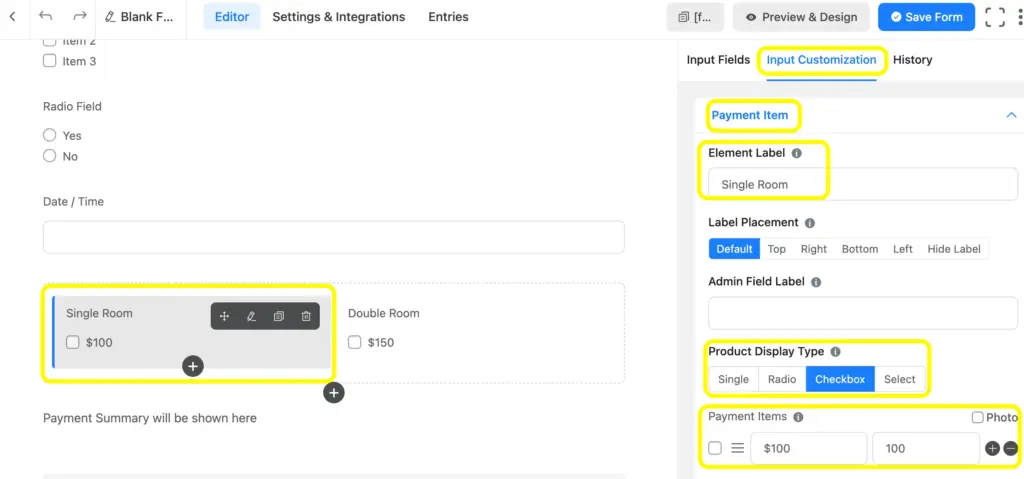Select Checkbox product display type
Screen dimensions: 1024x479
[x=840, y=379]
